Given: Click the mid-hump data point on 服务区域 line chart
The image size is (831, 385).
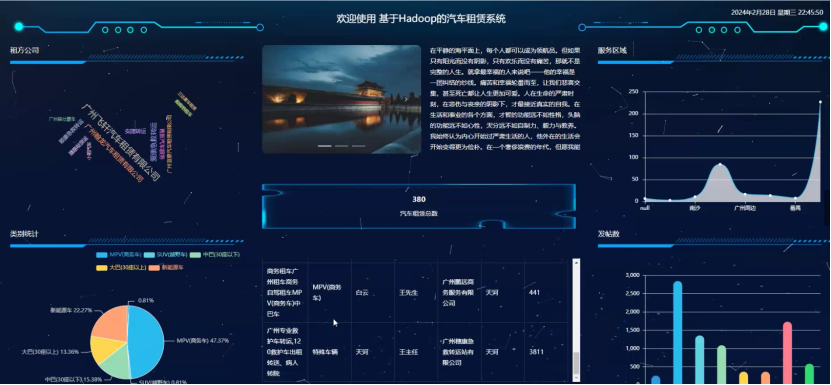Looking at the screenshot, I should point(720,164).
